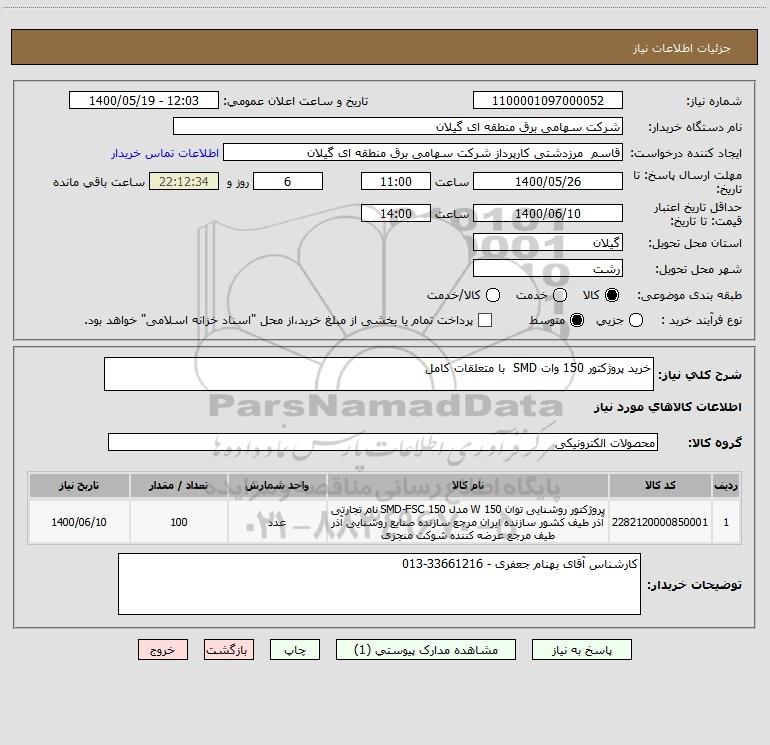Open the اطلاعات تماس خریدار link
Viewport: 770px width, 745px height.
[165, 153]
